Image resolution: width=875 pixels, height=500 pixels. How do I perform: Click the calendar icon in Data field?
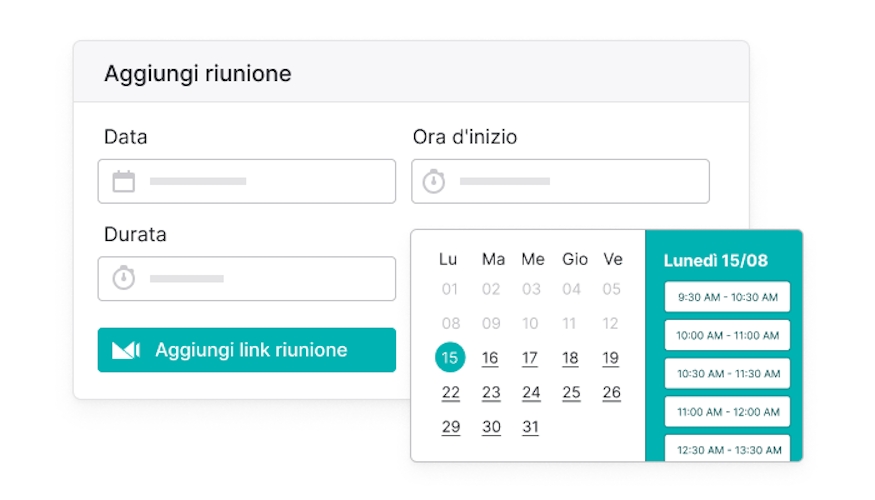(x=123, y=181)
